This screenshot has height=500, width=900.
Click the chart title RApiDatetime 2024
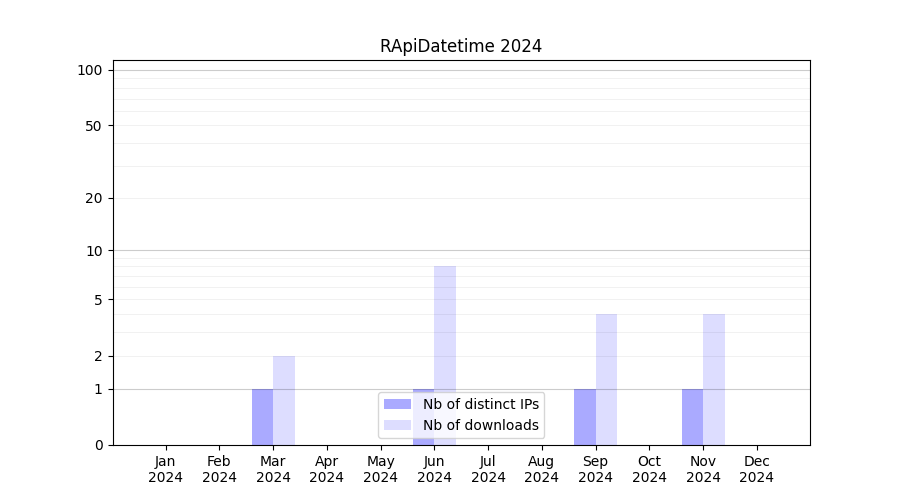point(460,46)
